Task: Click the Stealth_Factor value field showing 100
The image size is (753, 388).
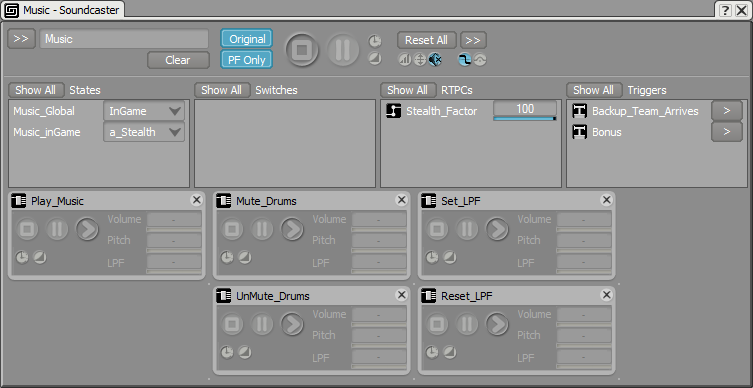Action: [x=525, y=109]
